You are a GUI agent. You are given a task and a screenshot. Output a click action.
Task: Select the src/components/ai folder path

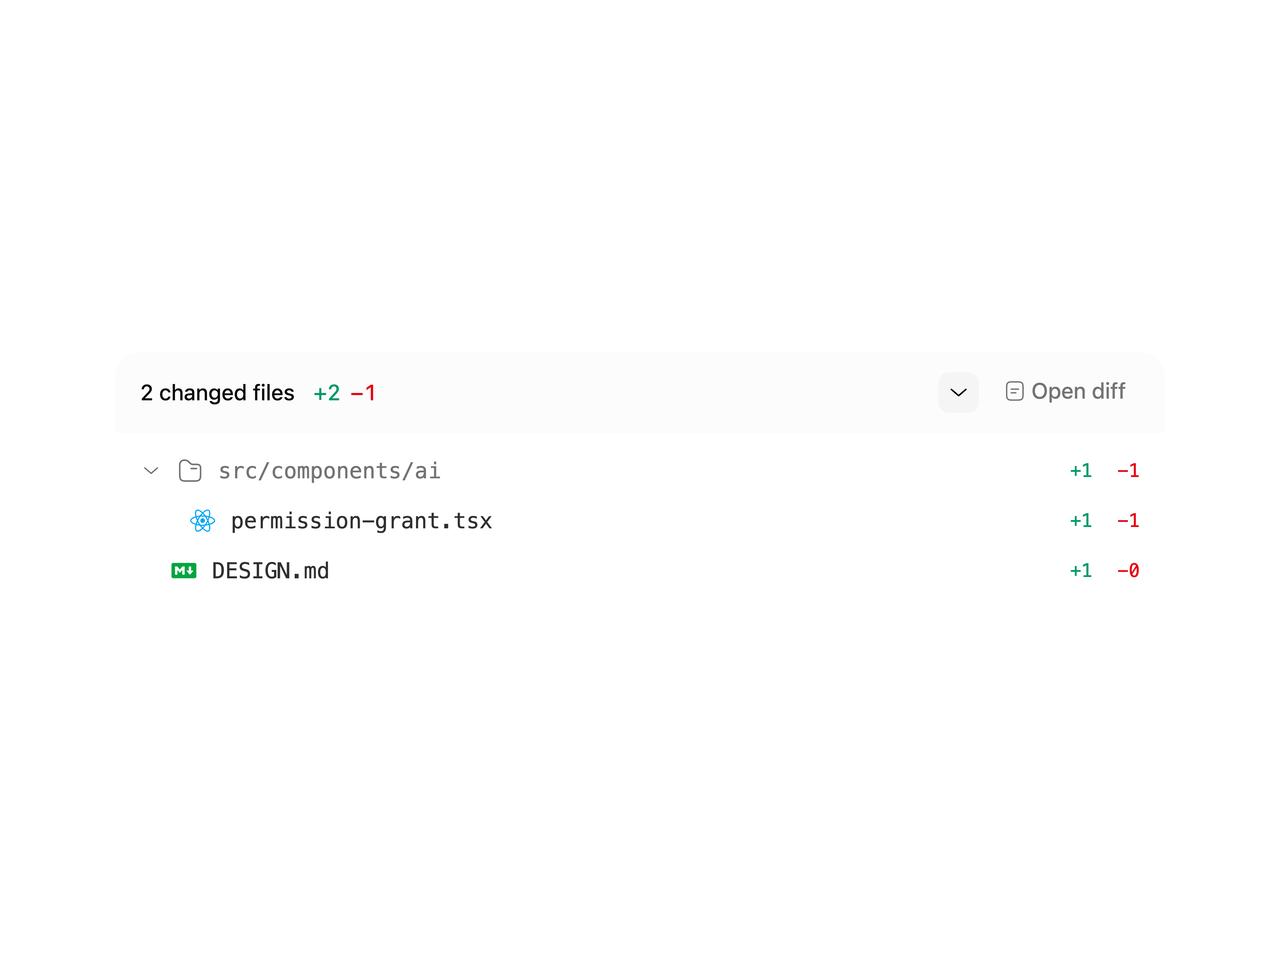(329, 471)
